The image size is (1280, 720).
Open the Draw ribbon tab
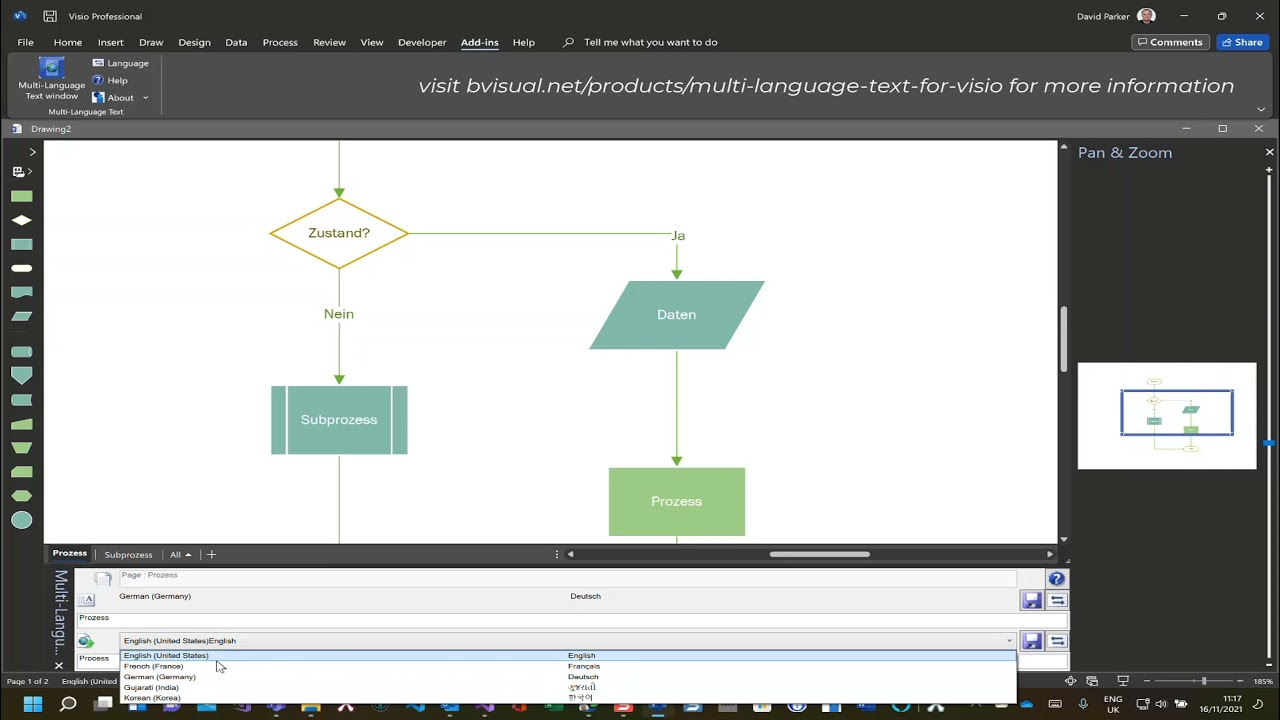tap(151, 42)
